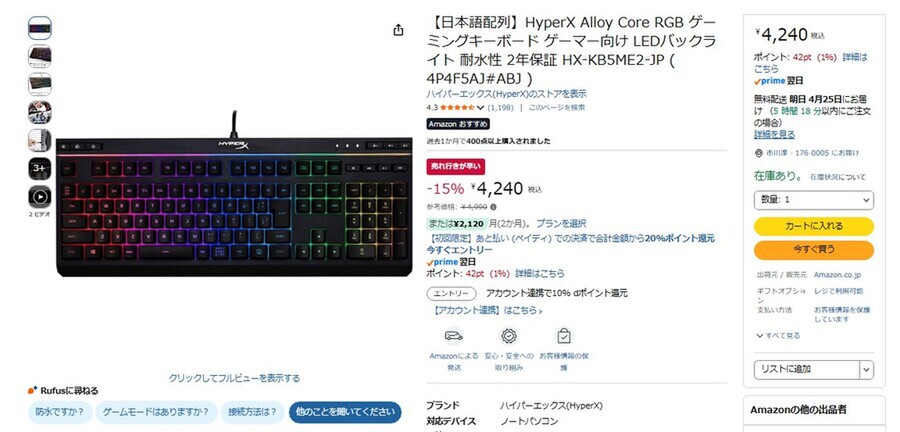Expand the star rating dropdown chevron

click(x=480, y=107)
